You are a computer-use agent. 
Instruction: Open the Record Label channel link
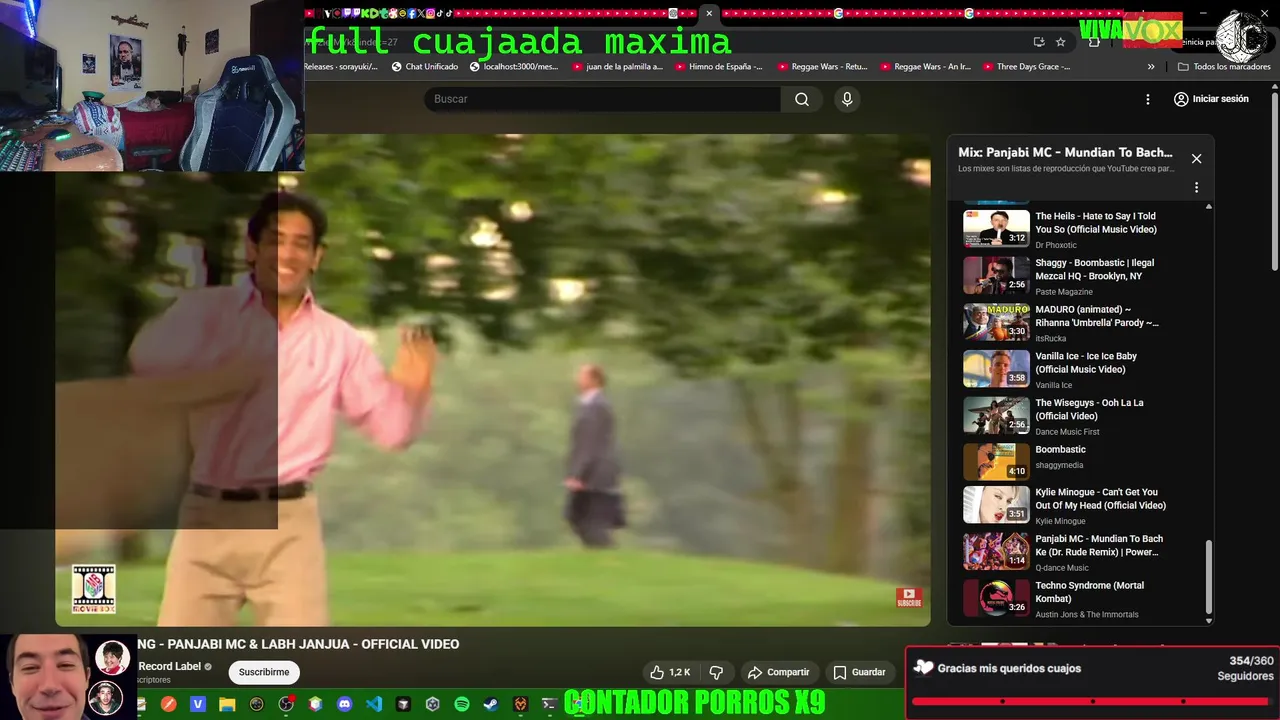(x=170, y=666)
